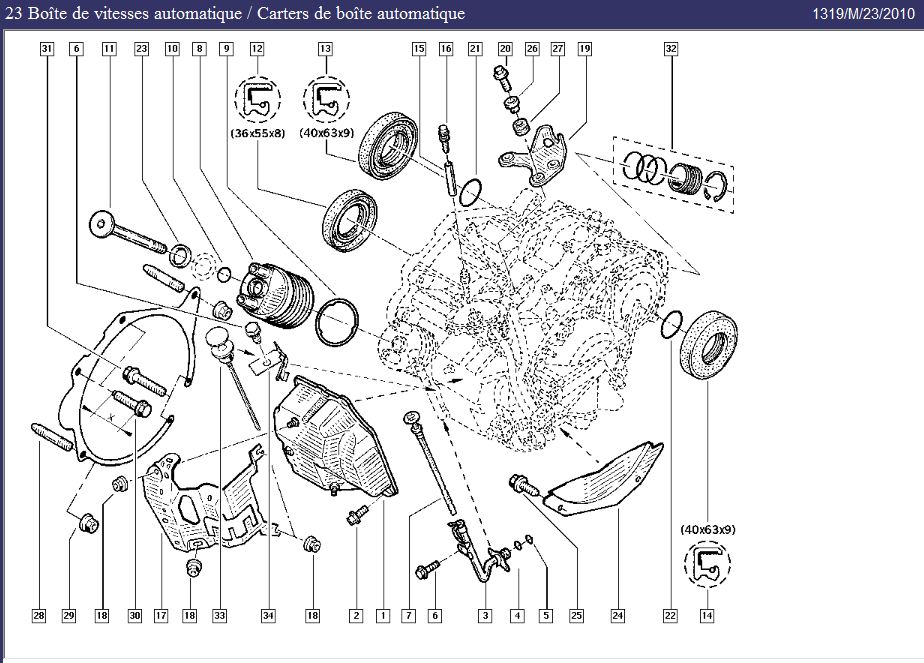The image size is (924, 663).
Task: Click part number box 1
Action: (x=382, y=616)
